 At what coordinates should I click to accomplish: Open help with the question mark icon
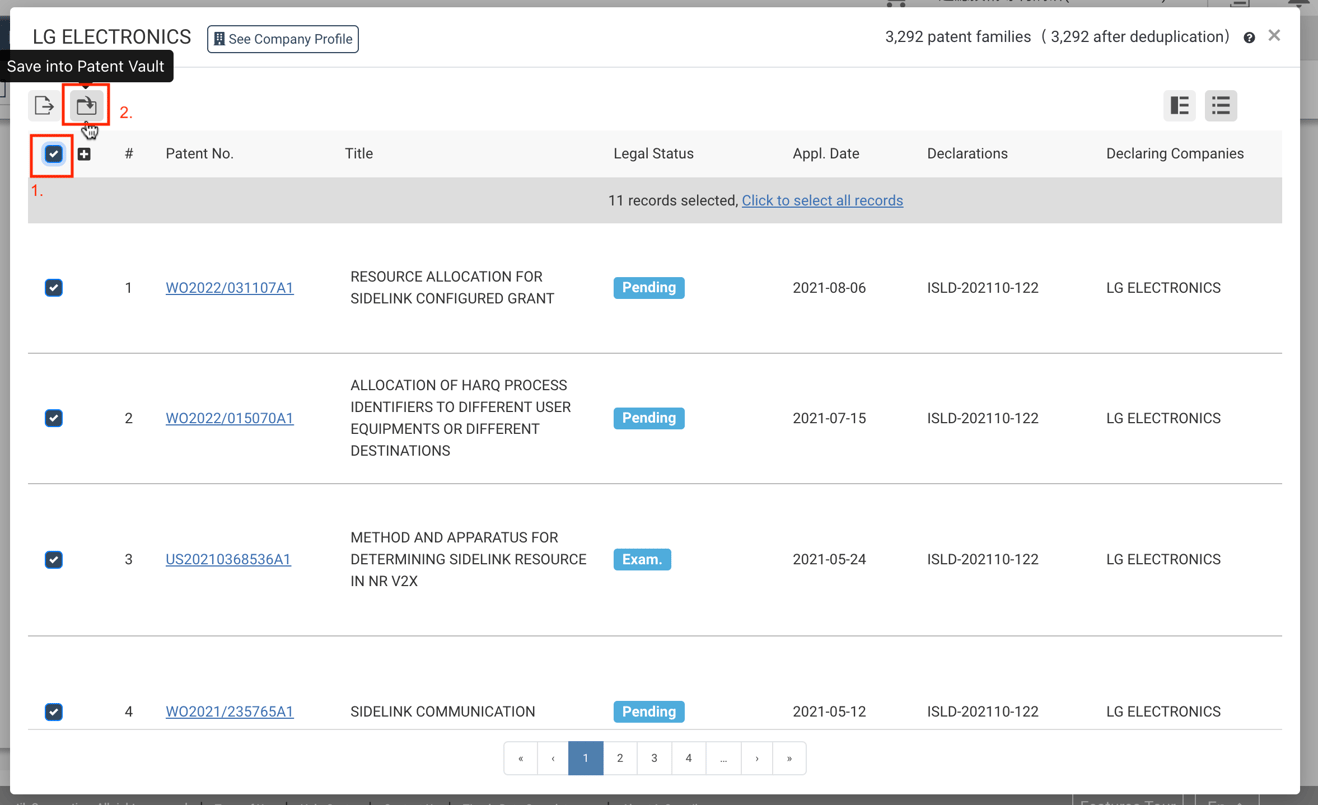[1249, 36]
